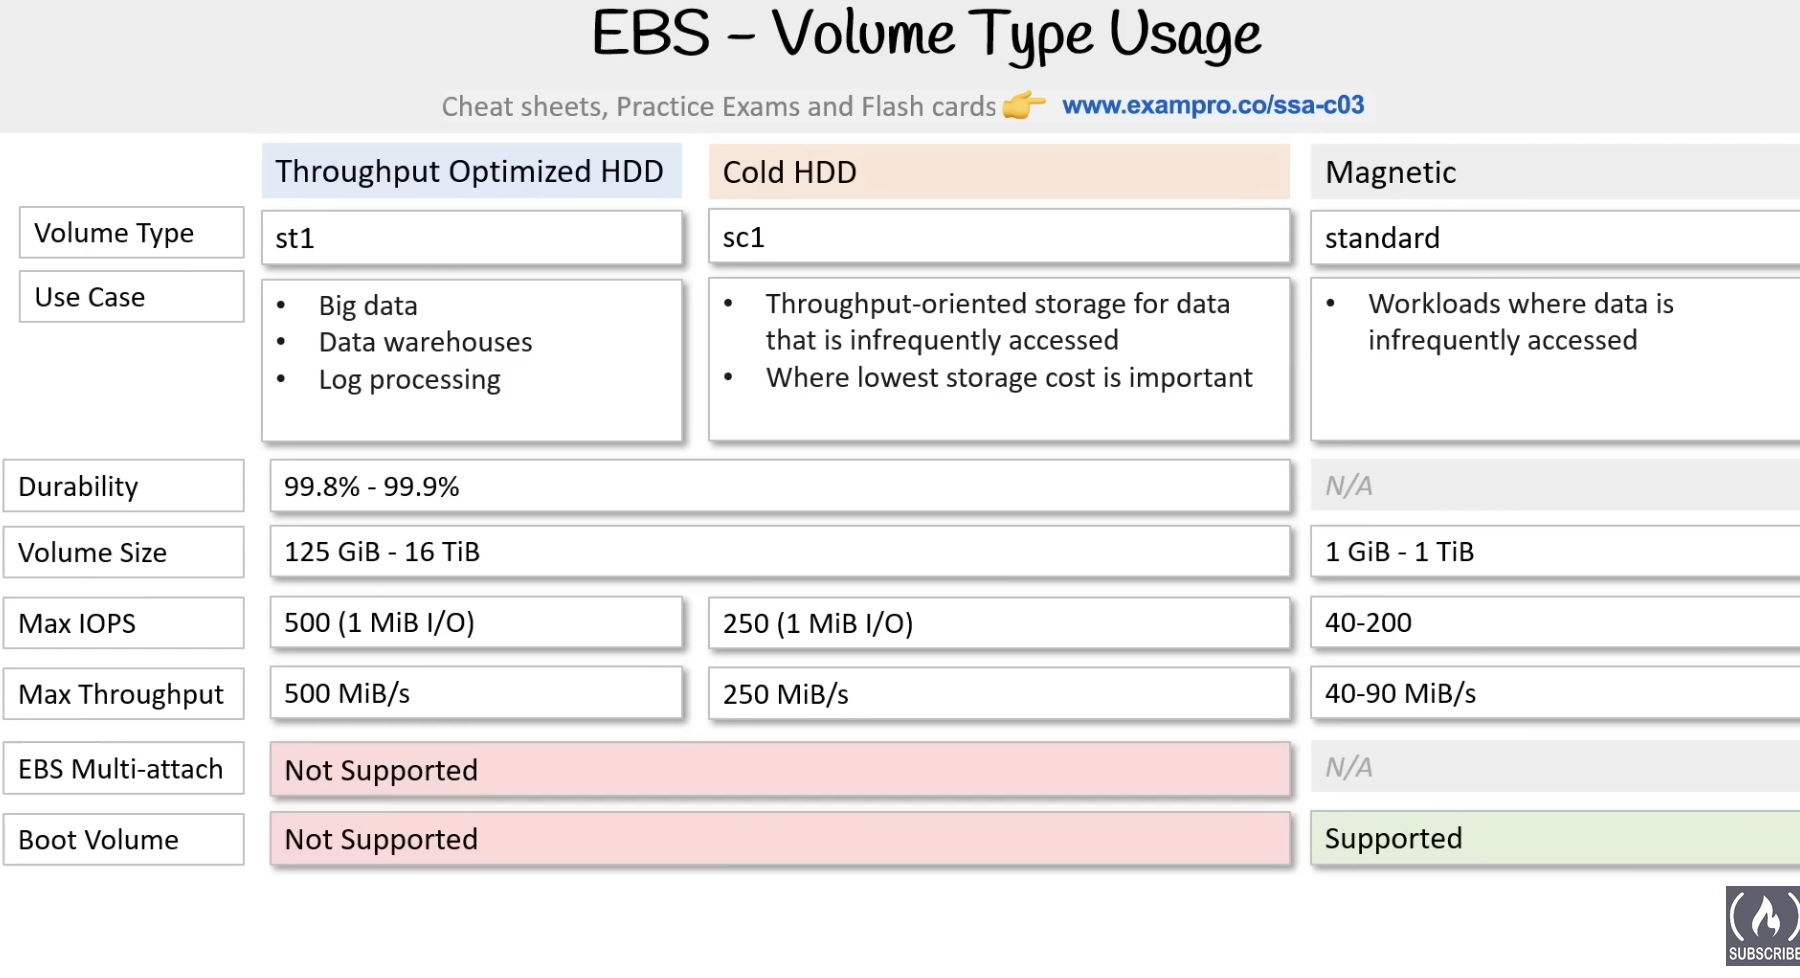Click the 500 MiB/s throughput cell
The width and height of the screenshot is (1800, 978).
pyautogui.click(x=475, y=693)
